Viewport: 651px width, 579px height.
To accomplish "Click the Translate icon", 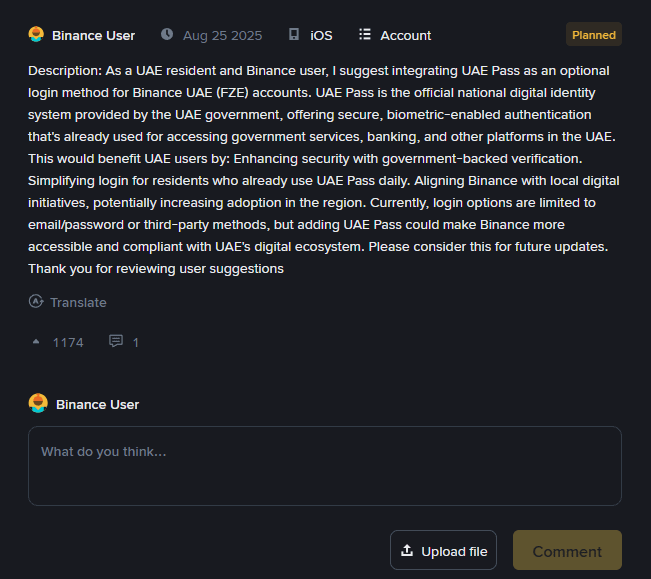I will (36, 302).
